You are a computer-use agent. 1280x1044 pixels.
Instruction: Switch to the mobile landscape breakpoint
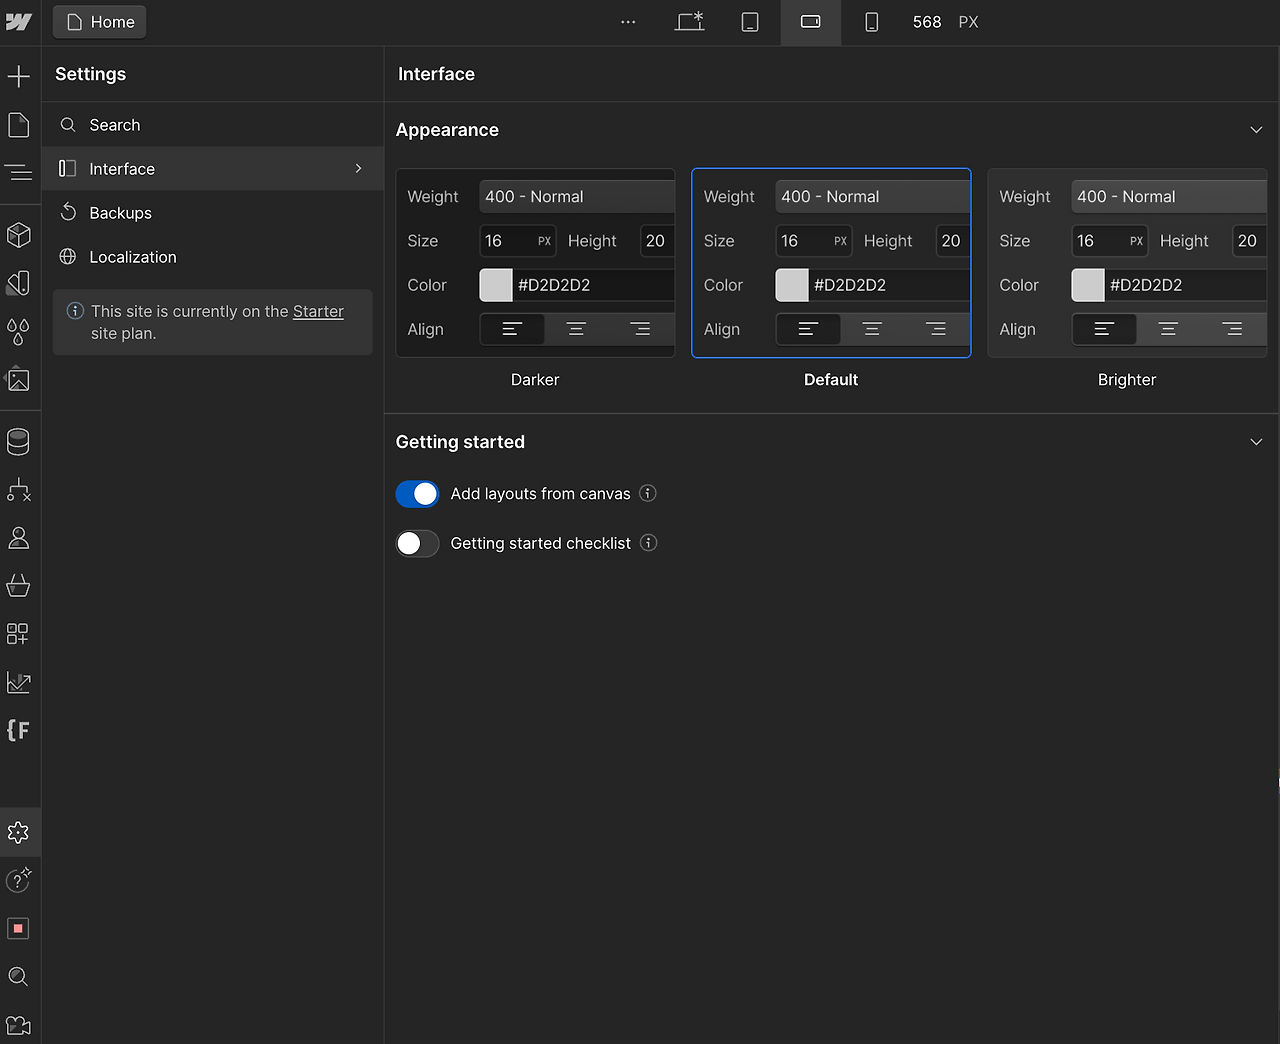[x=811, y=22]
